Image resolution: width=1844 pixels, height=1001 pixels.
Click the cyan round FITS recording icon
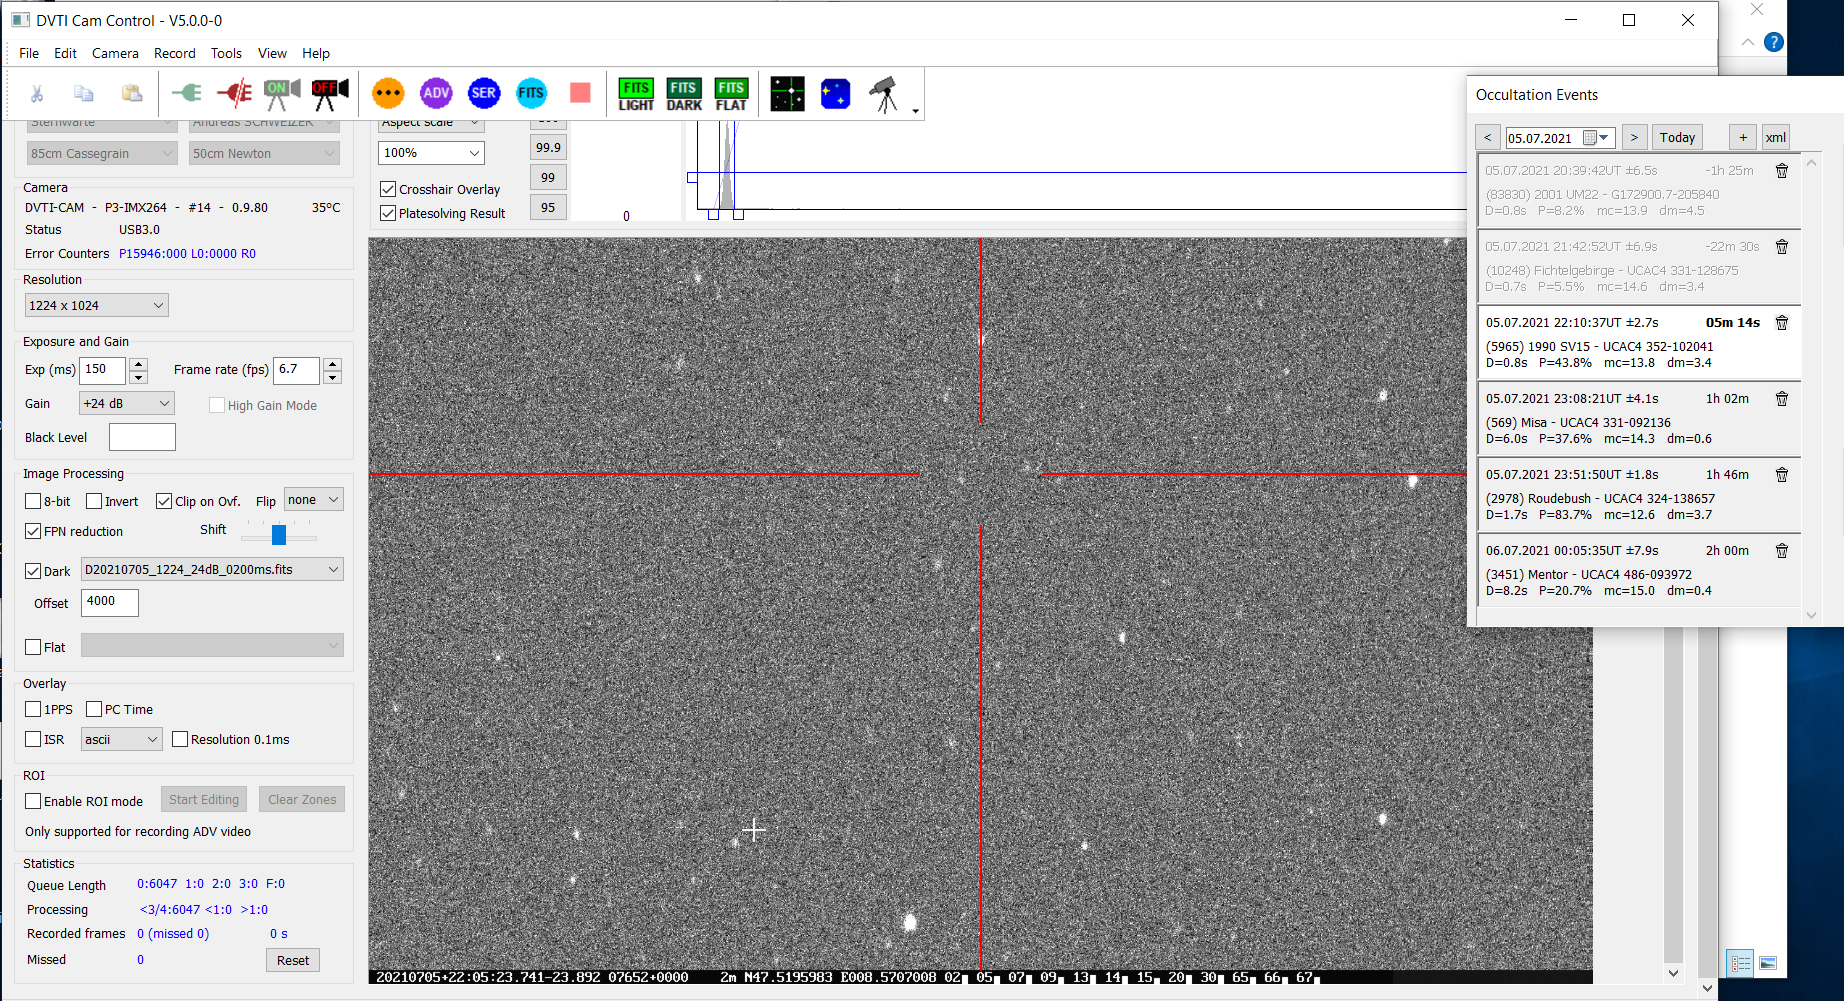(x=531, y=94)
